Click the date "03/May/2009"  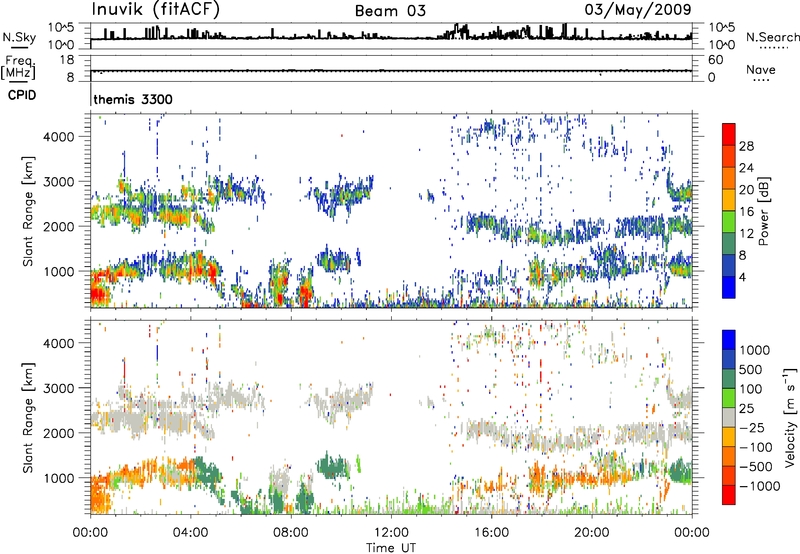point(638,10)
